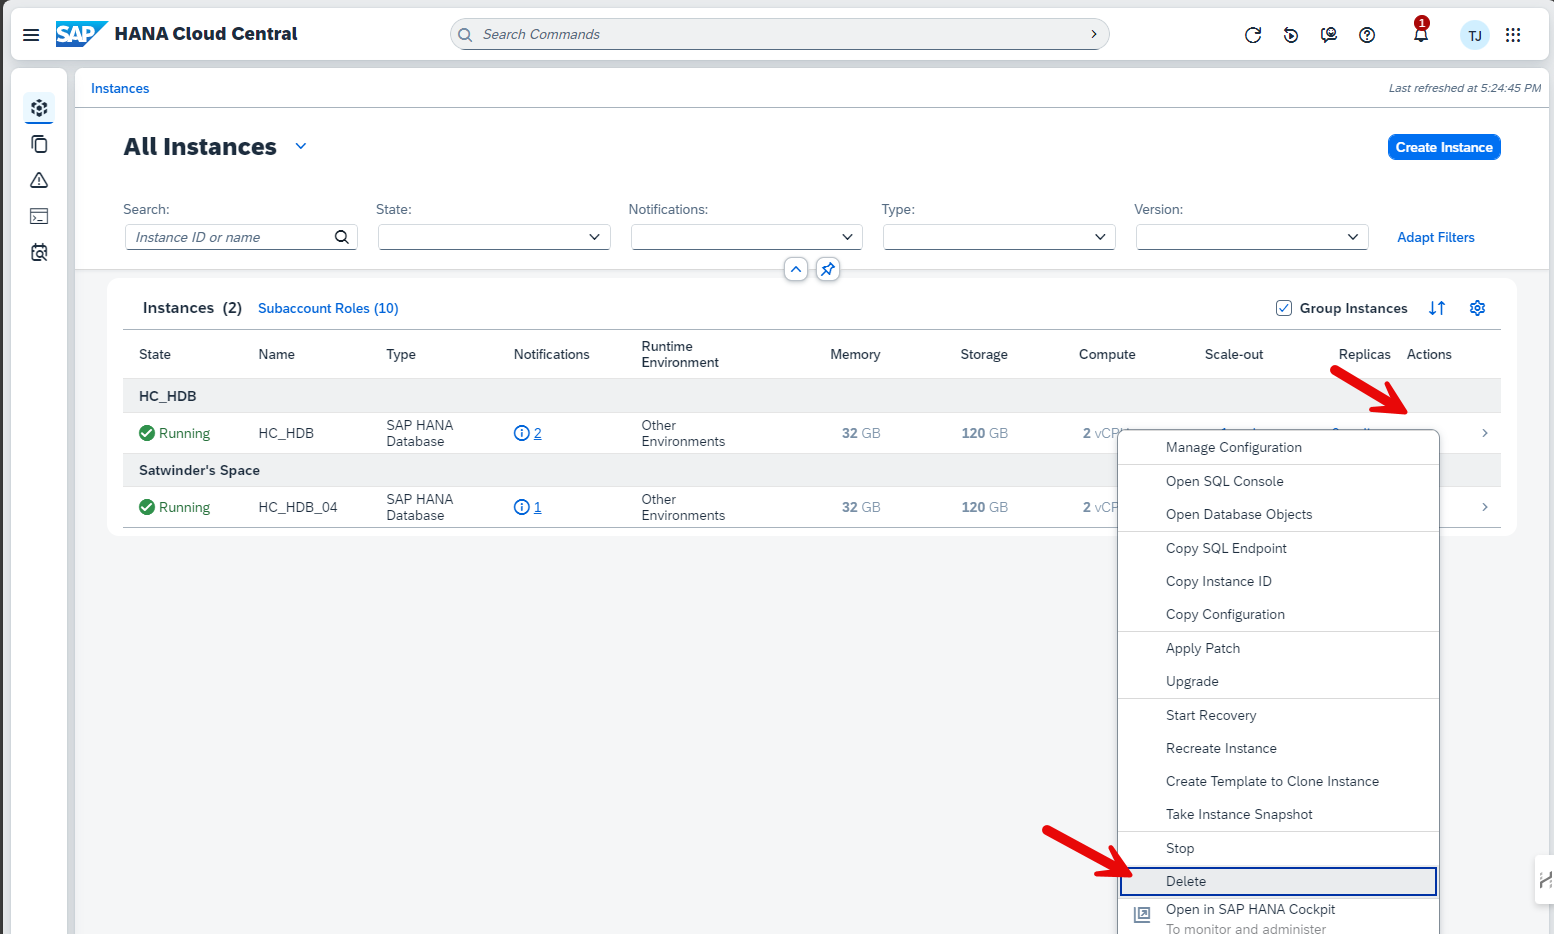
Task: Toggle the Group Instances checkbox
Action: 1284,308
